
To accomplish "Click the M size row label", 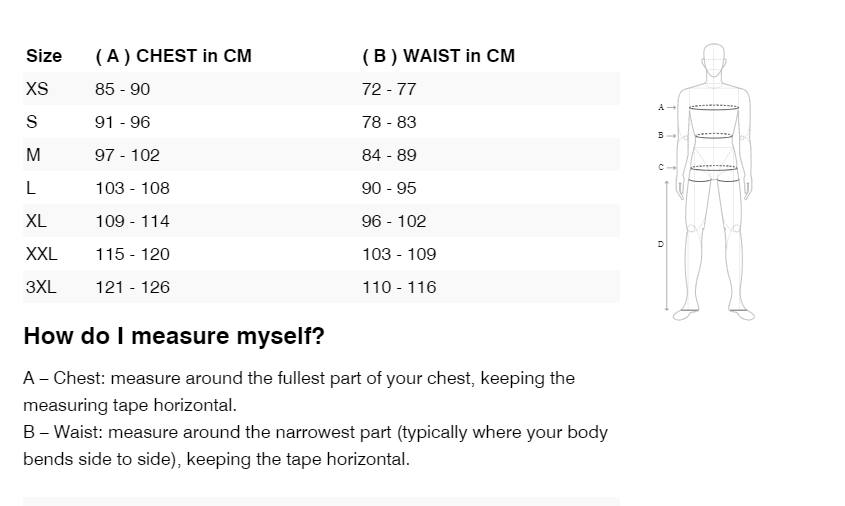I will [x=33, y=155].
